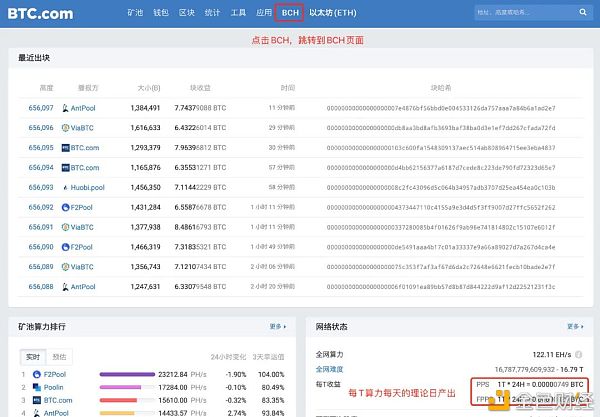Click 122.11 EH/s network hashrate
600x417 pixels.
pos(552,355)
